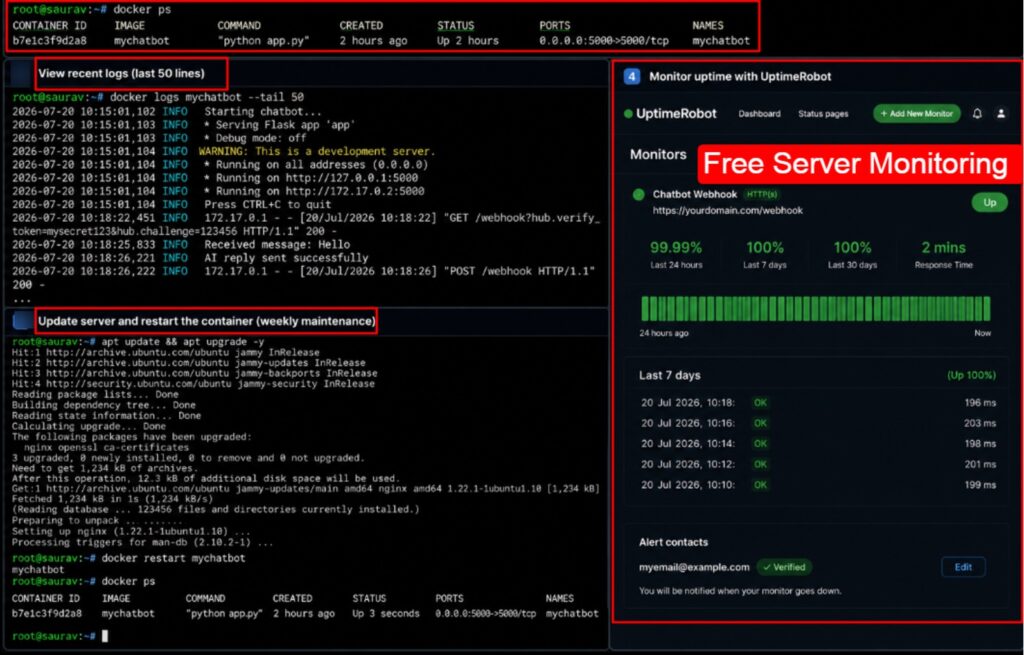This screenshot has width=1024, height=655.
Task: Click the myemail@example.com alert contact
Action: point(694,567)
